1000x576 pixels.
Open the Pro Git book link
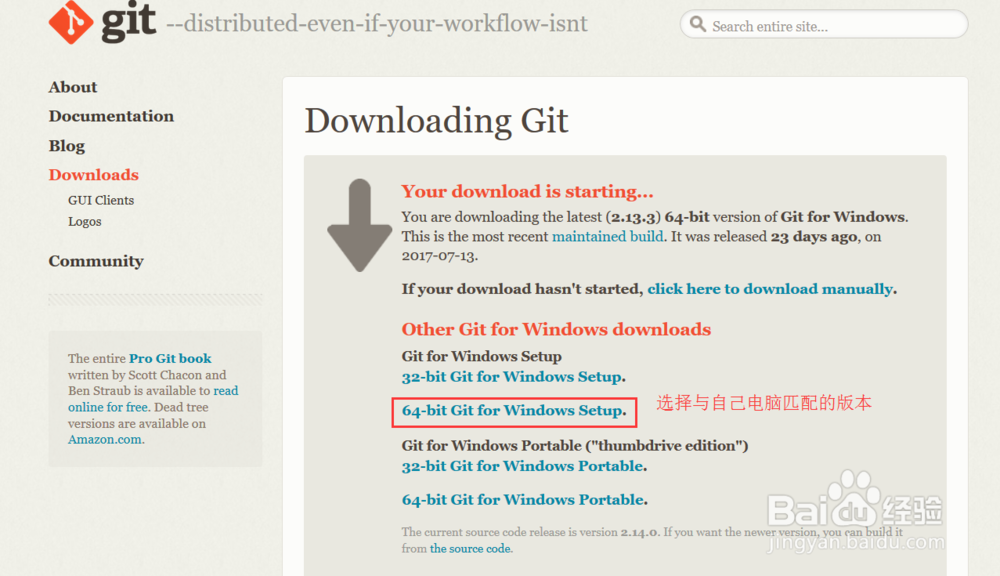pos(170,358)
